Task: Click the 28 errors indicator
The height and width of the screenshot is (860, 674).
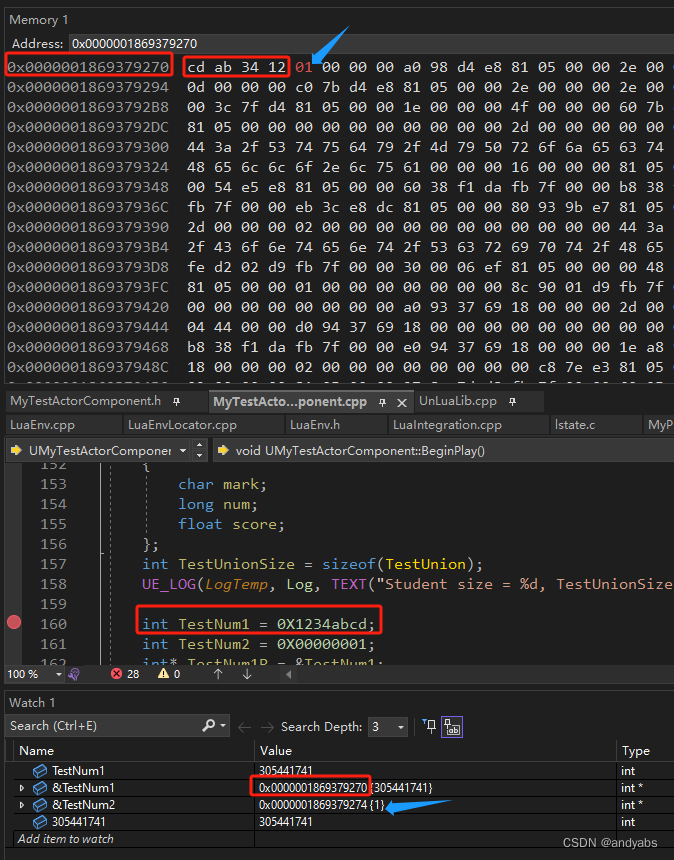Action: [x=125, y=674]
